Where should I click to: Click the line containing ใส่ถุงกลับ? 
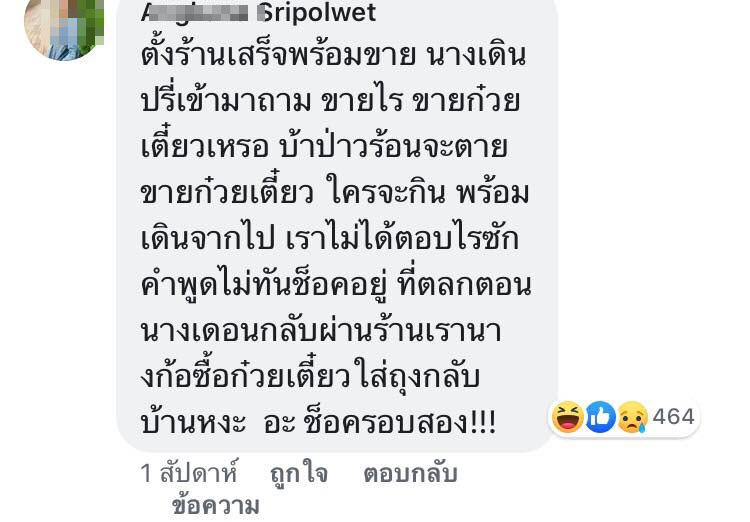310,377
